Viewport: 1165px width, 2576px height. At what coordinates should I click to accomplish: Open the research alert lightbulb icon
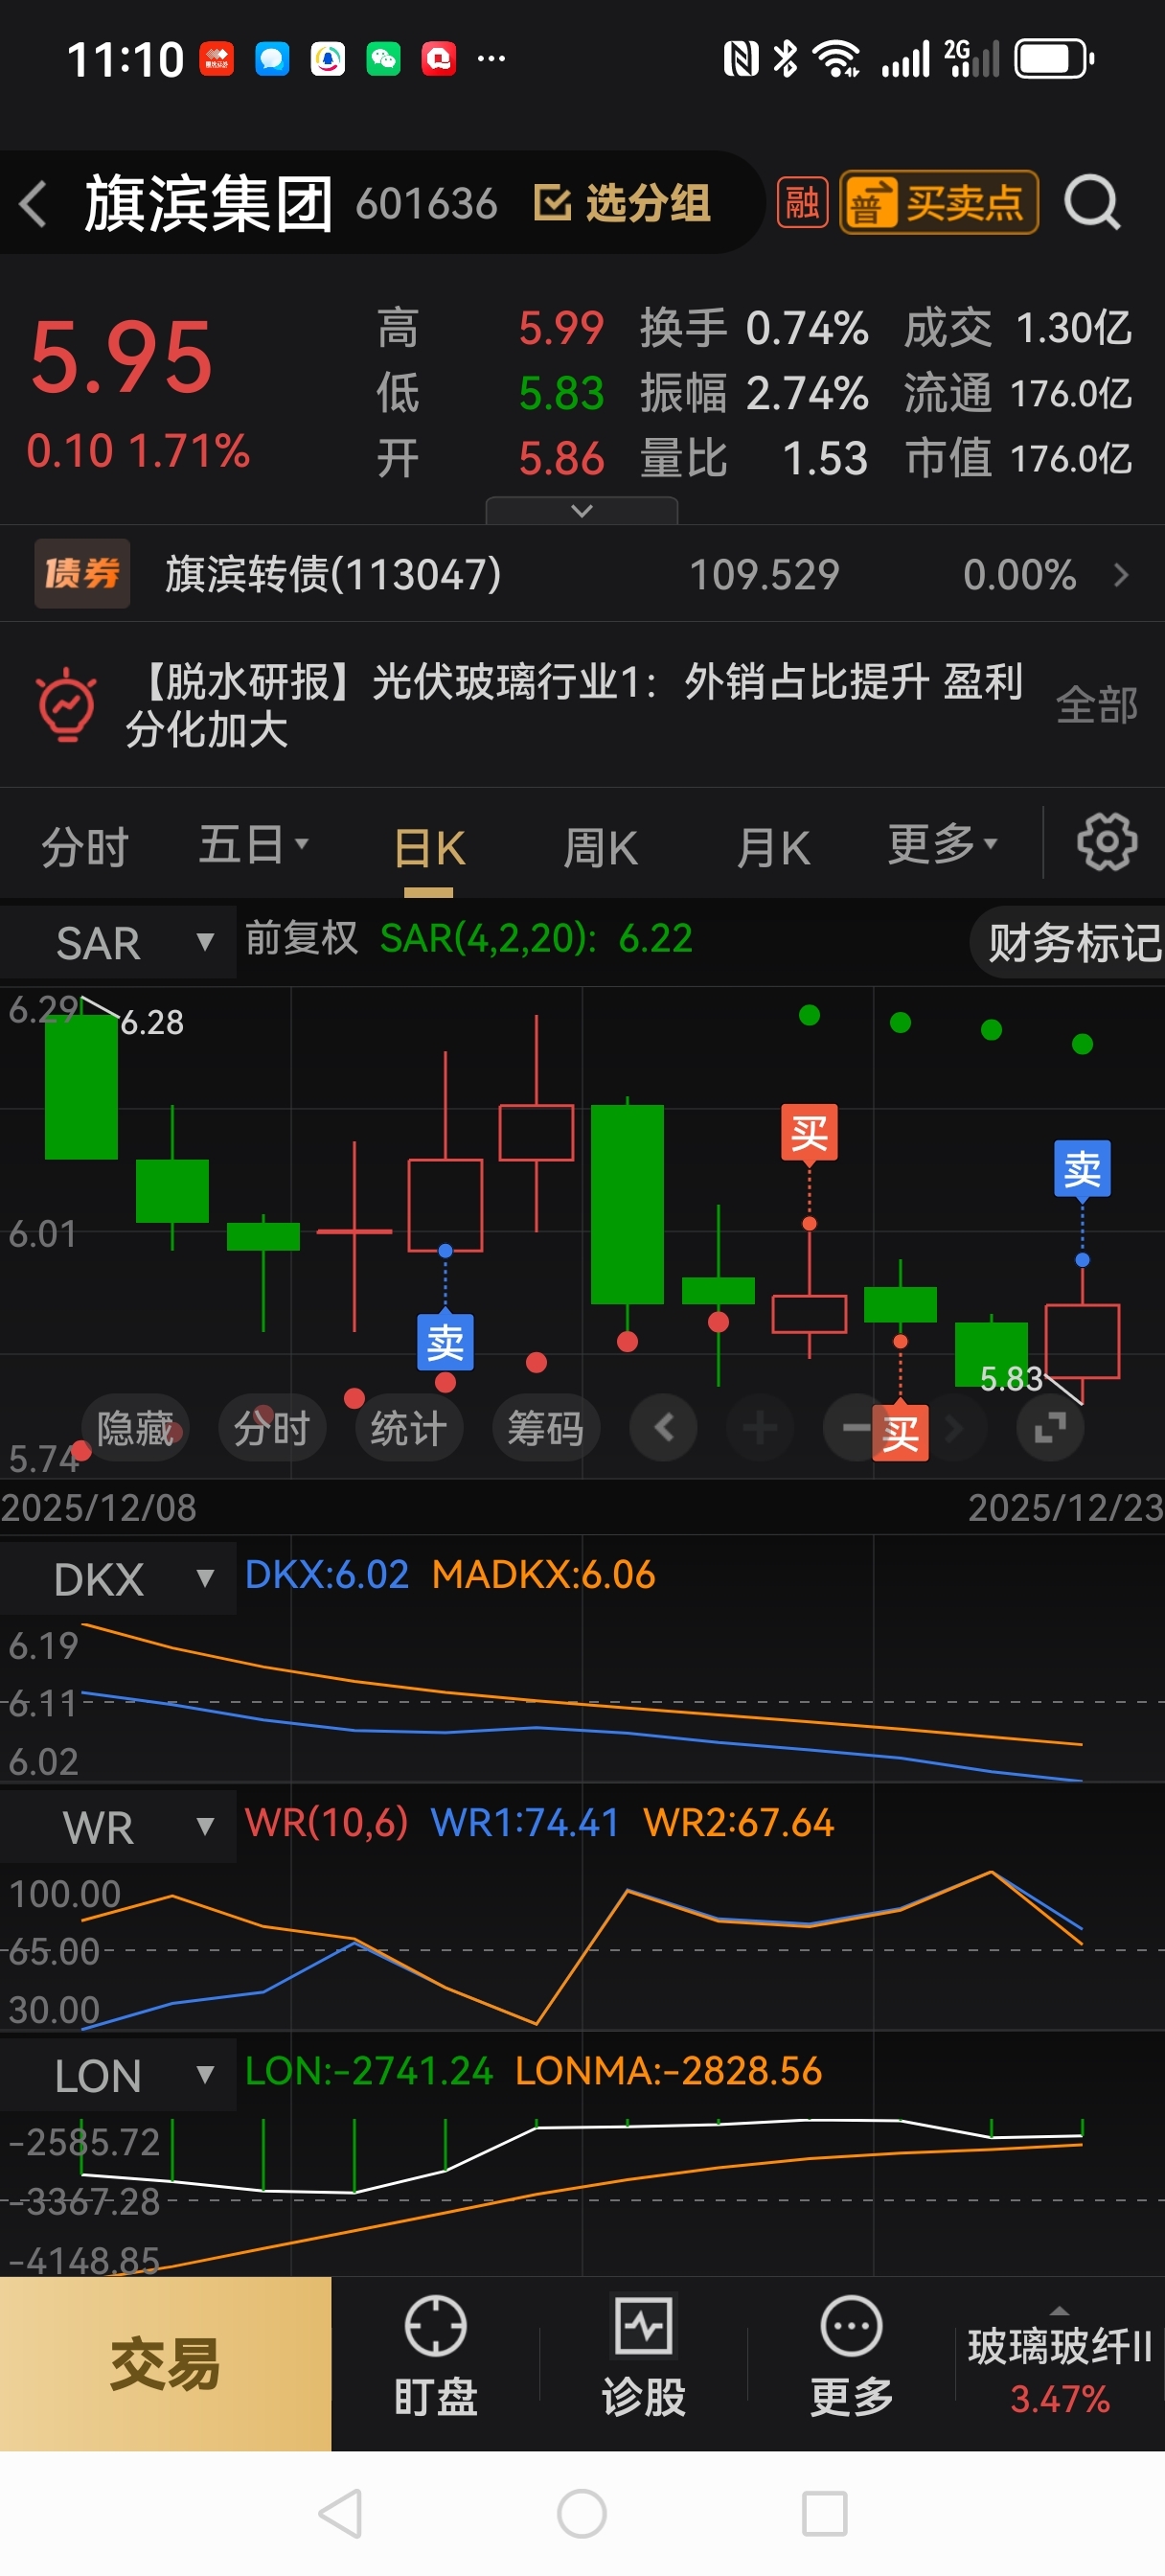[x=66, y=704]
